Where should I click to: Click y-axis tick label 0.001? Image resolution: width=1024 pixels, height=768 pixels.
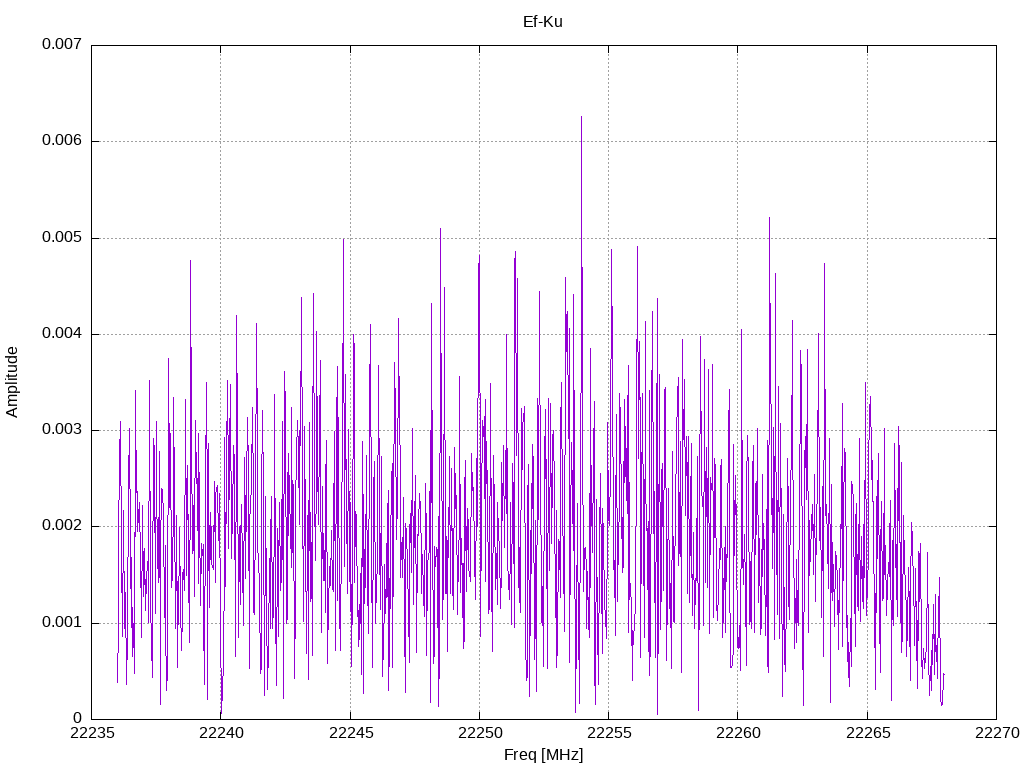tap(62, 622)
